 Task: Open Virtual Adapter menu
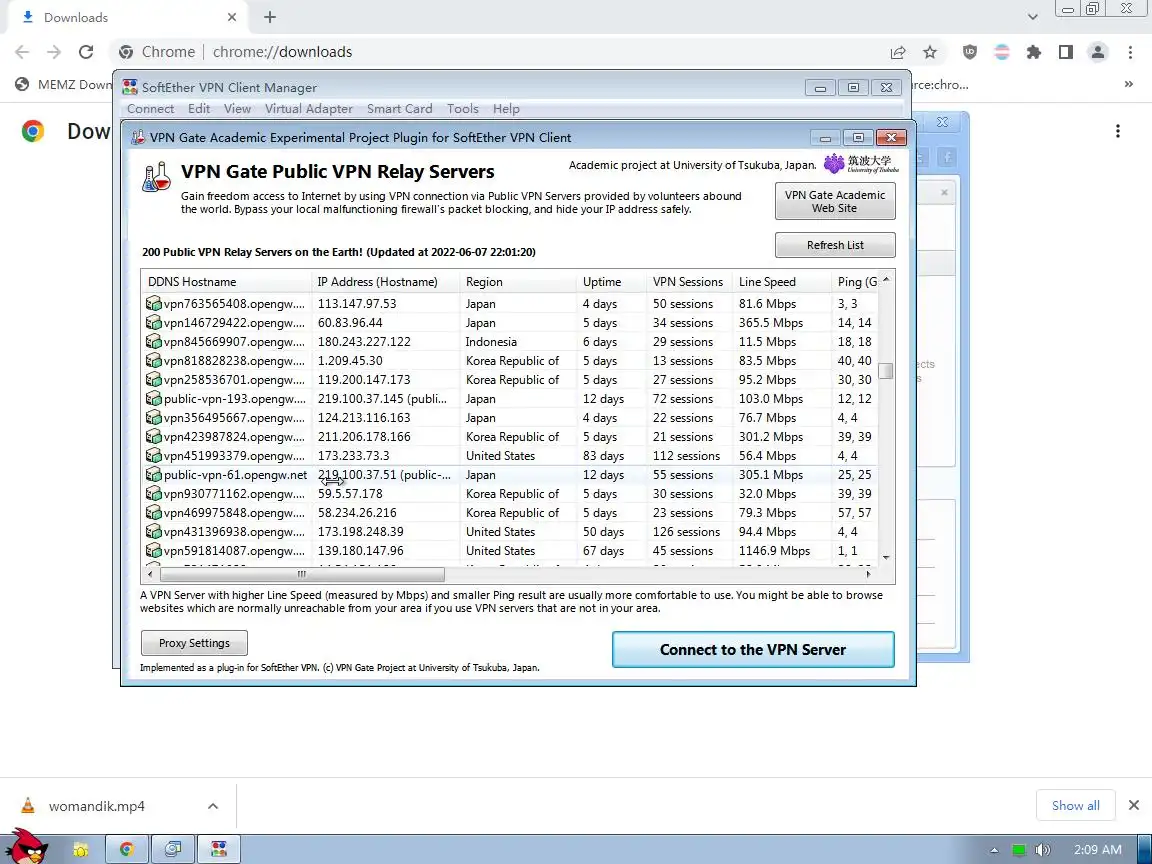[309, 109]
